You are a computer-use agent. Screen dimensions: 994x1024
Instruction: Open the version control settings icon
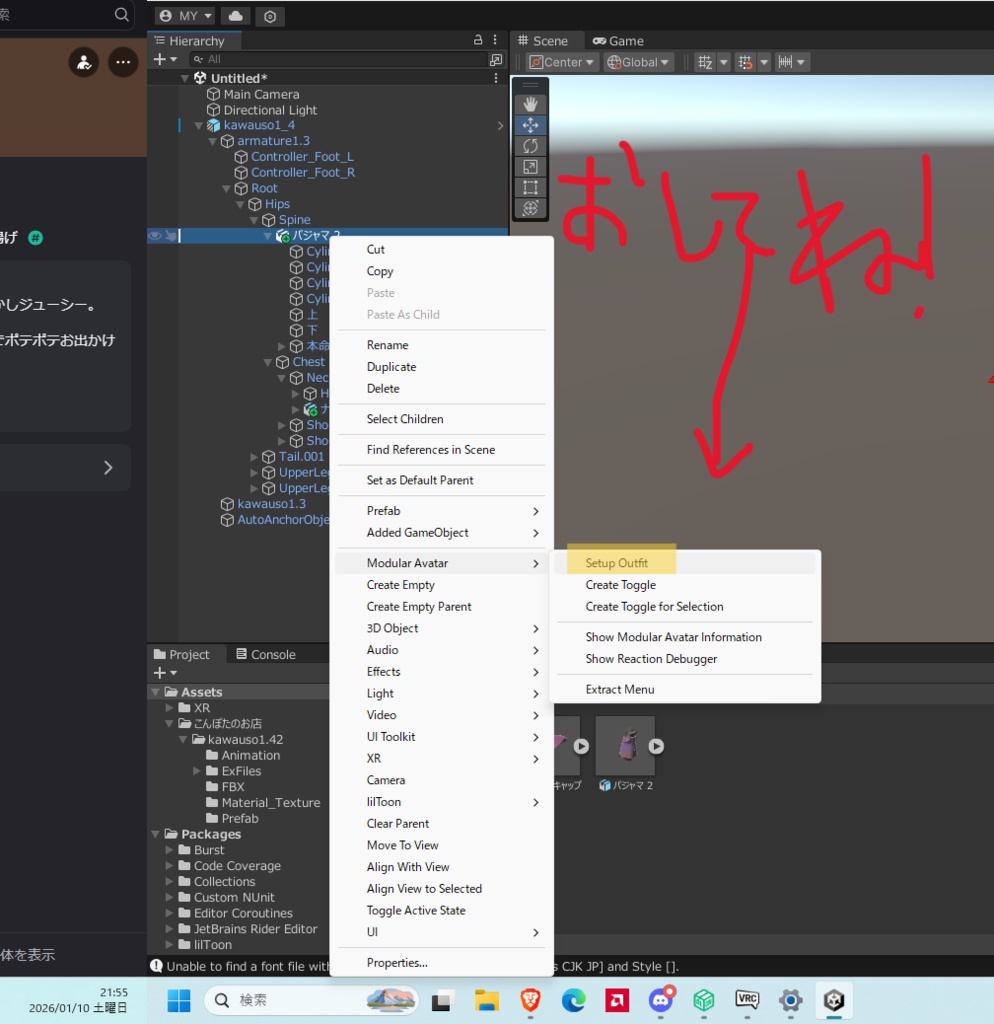(270, 16)
